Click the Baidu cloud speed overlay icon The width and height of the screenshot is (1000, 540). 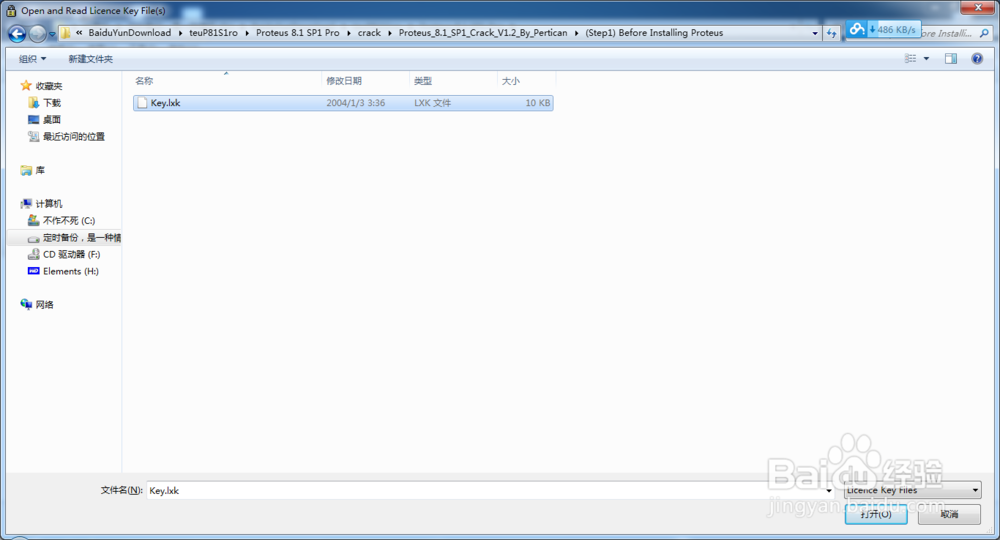(x=857, y=29)
